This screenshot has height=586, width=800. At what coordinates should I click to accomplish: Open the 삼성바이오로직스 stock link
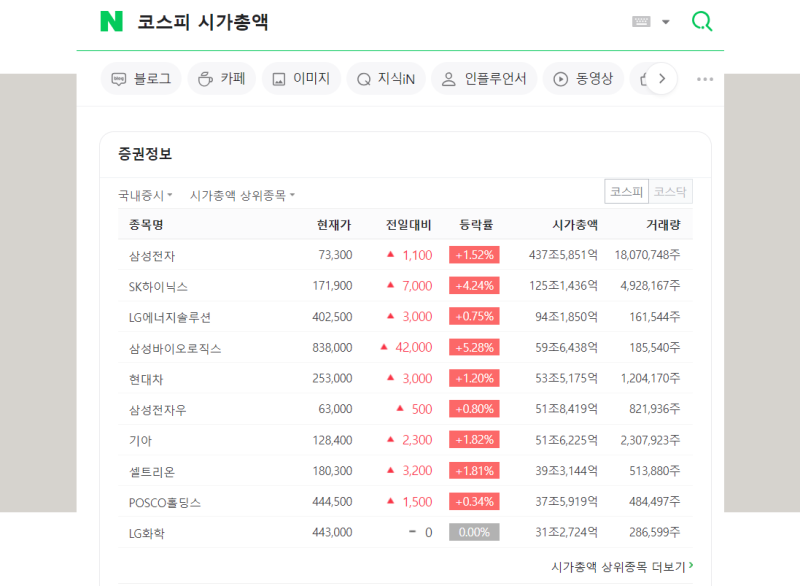(x=175, y=348)
